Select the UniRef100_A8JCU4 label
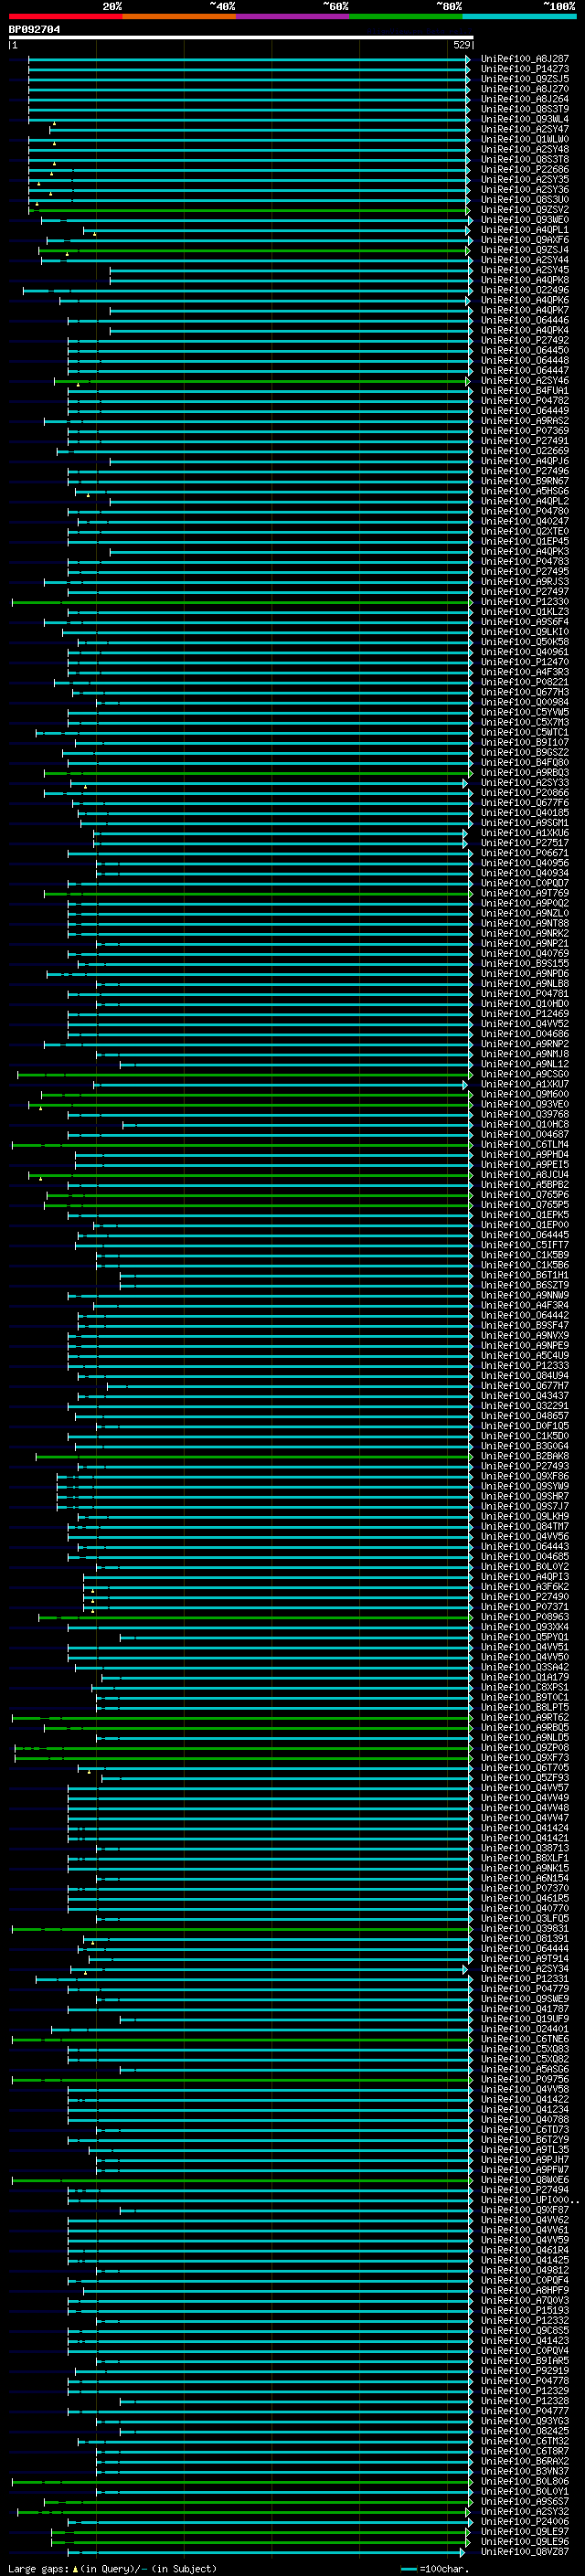Viewport: 585px width, 2576px height. pyautogui.click(x=525, y=1175)
